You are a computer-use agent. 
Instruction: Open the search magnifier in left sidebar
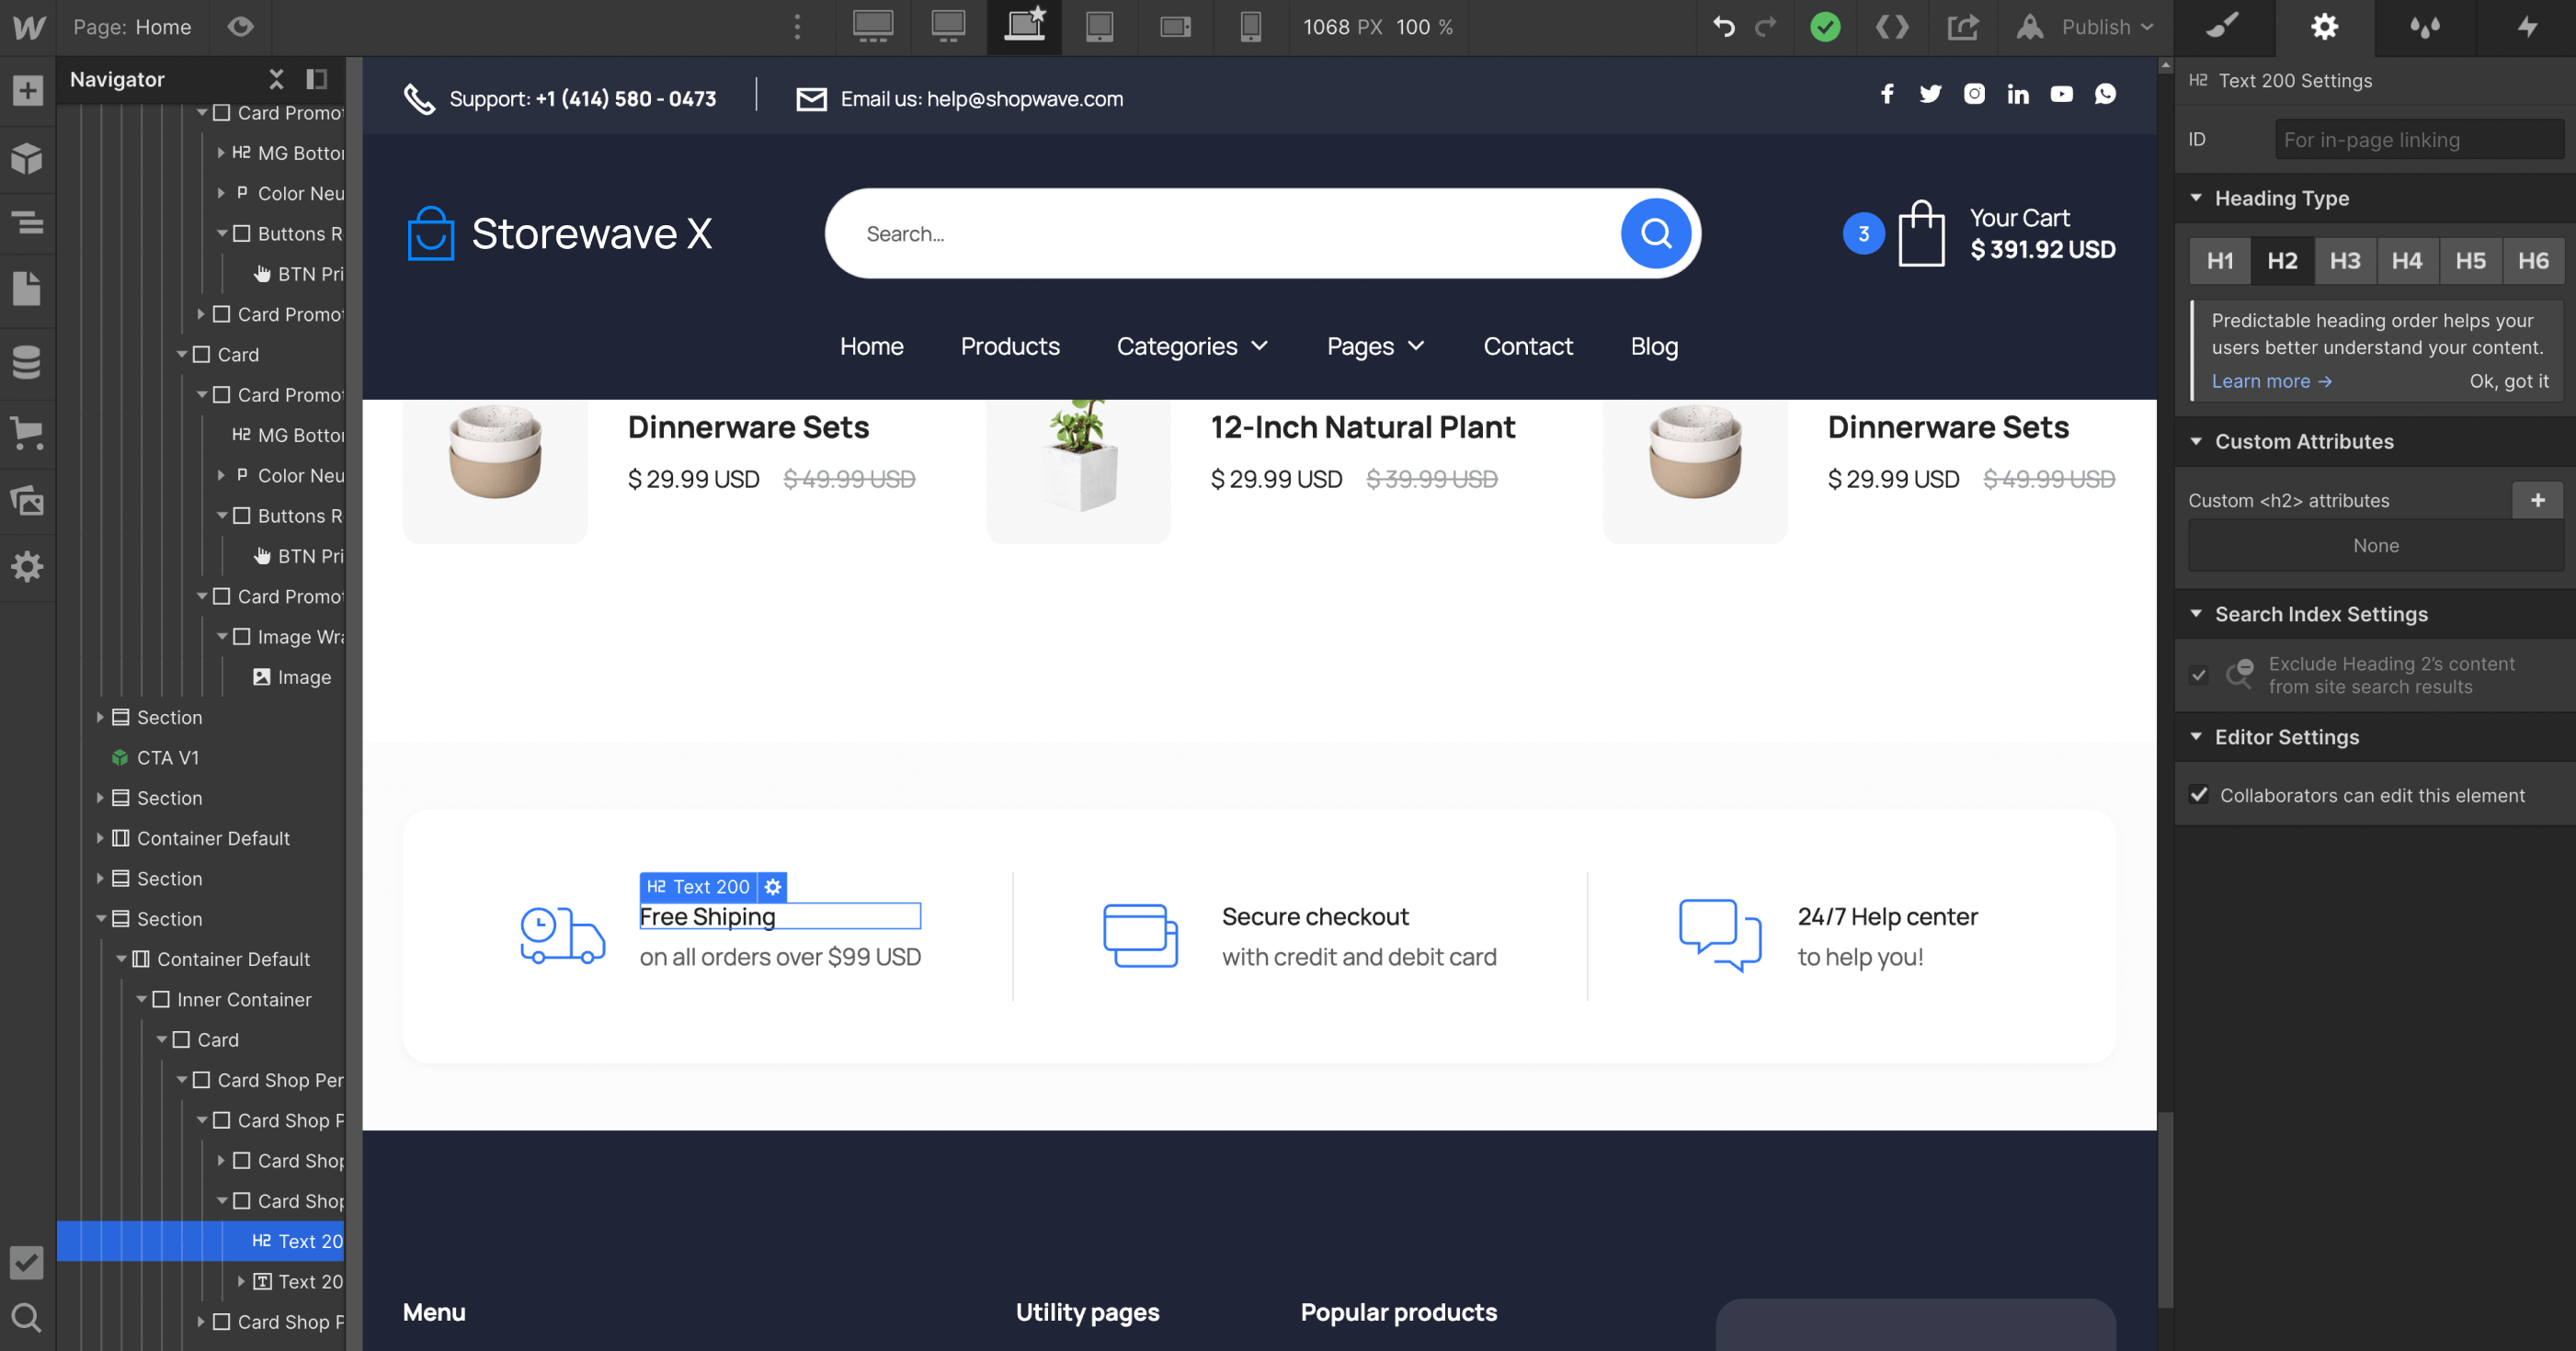27,1317
